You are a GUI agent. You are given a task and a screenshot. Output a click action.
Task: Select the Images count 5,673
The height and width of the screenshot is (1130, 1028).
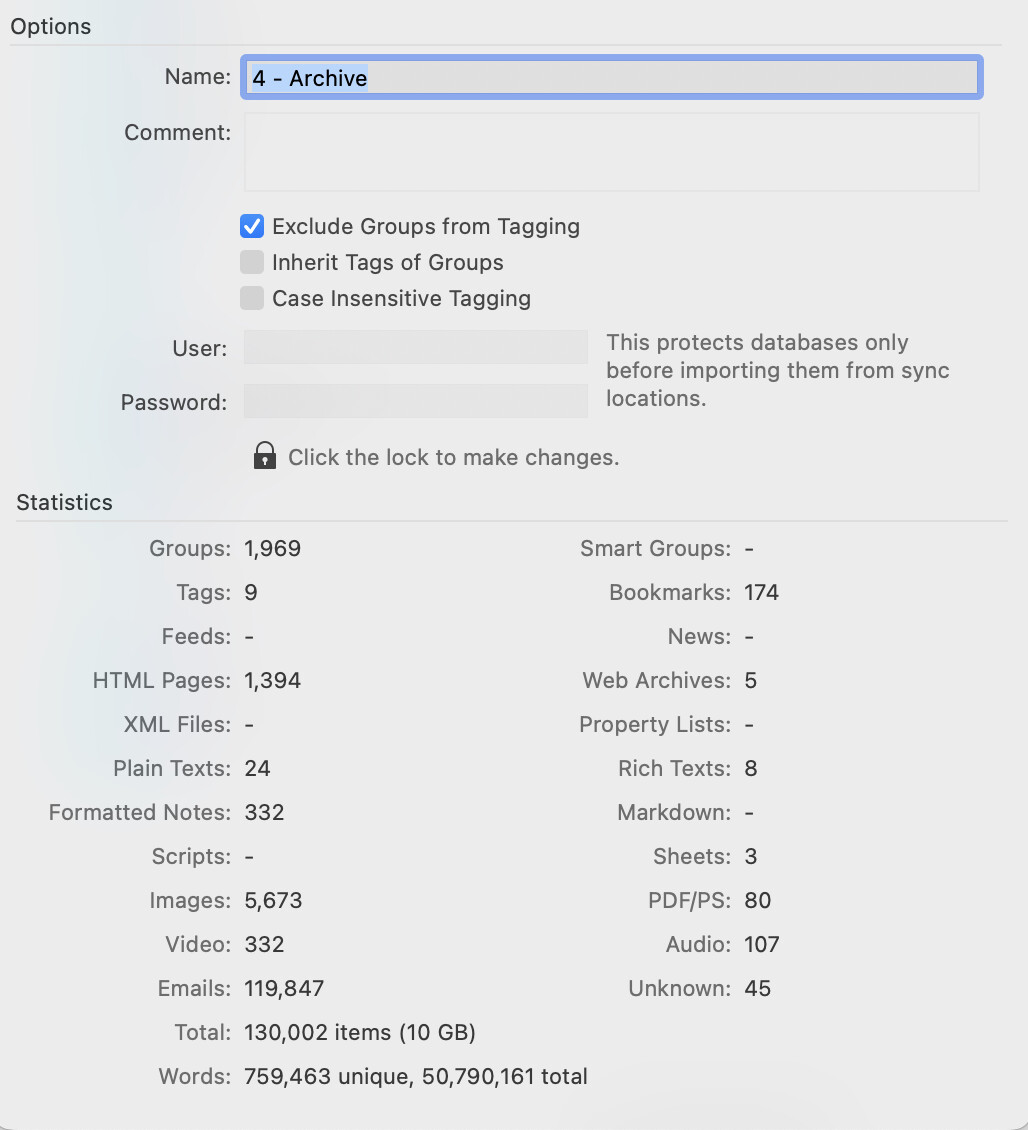click(273, 900)
